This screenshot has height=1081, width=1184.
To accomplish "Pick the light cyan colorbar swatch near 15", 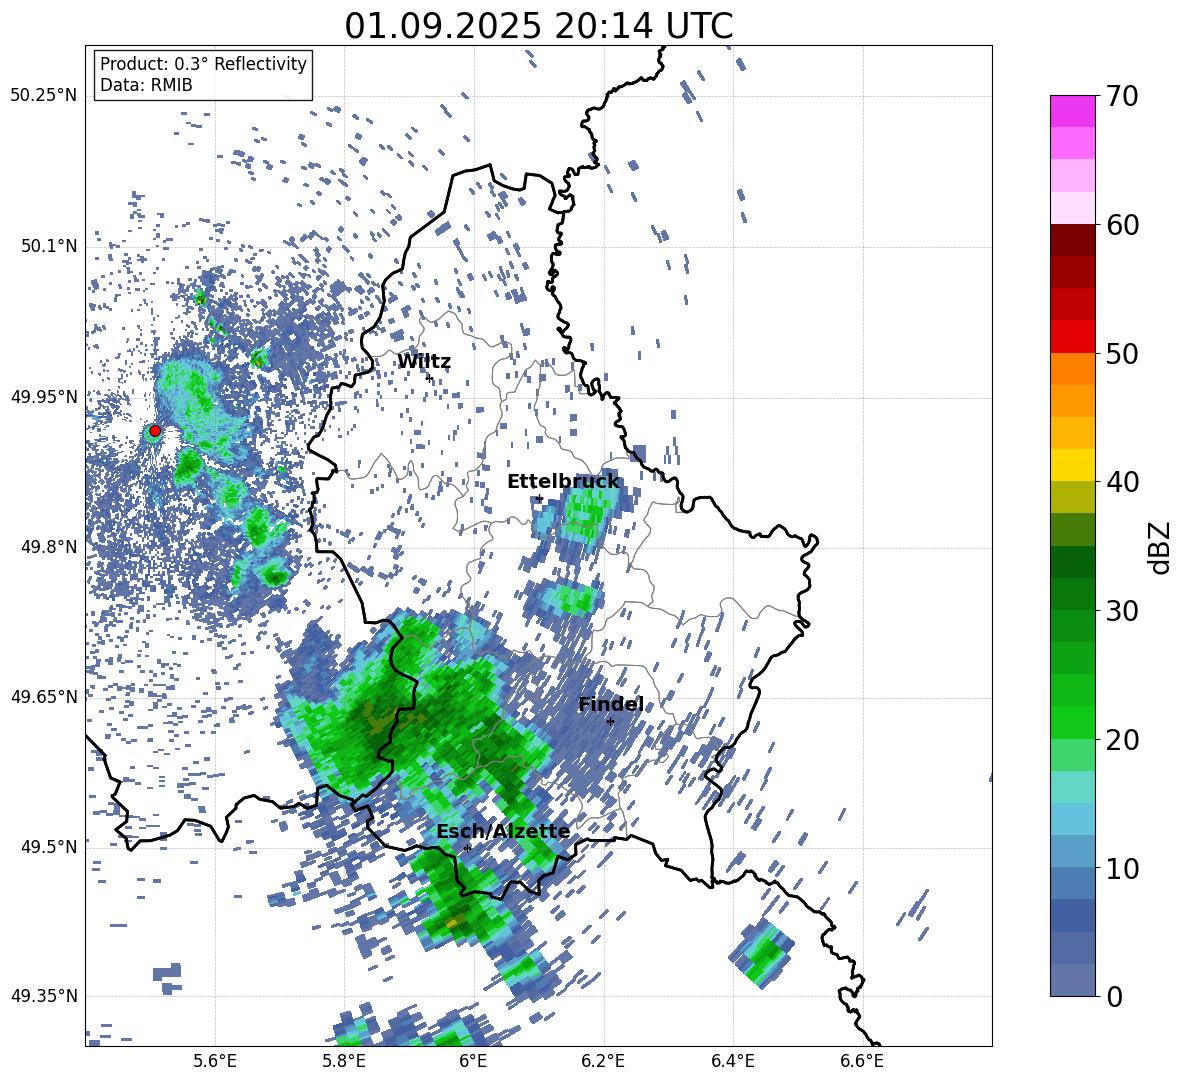I will [x=1072, y=787].
